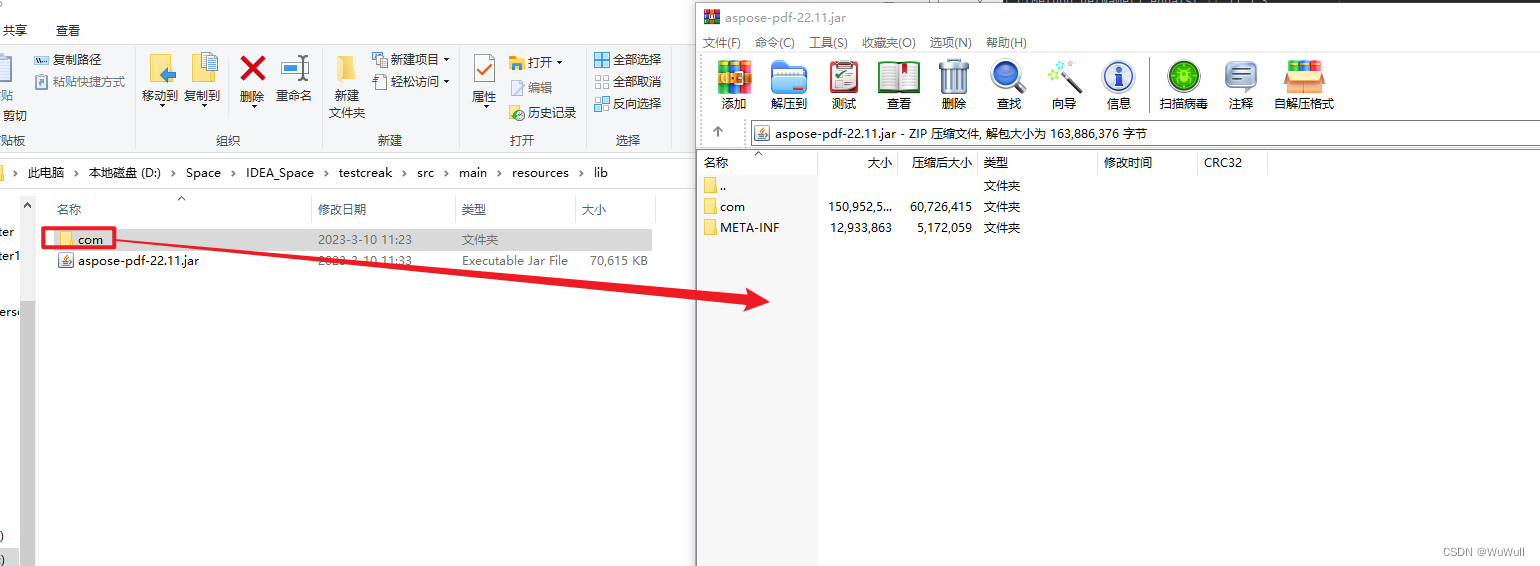This screenshot has height=566, width=1540.
Task: Open Options (选项) menu in WinRAR
Action: pyautogui.click(x=950, y=43)
